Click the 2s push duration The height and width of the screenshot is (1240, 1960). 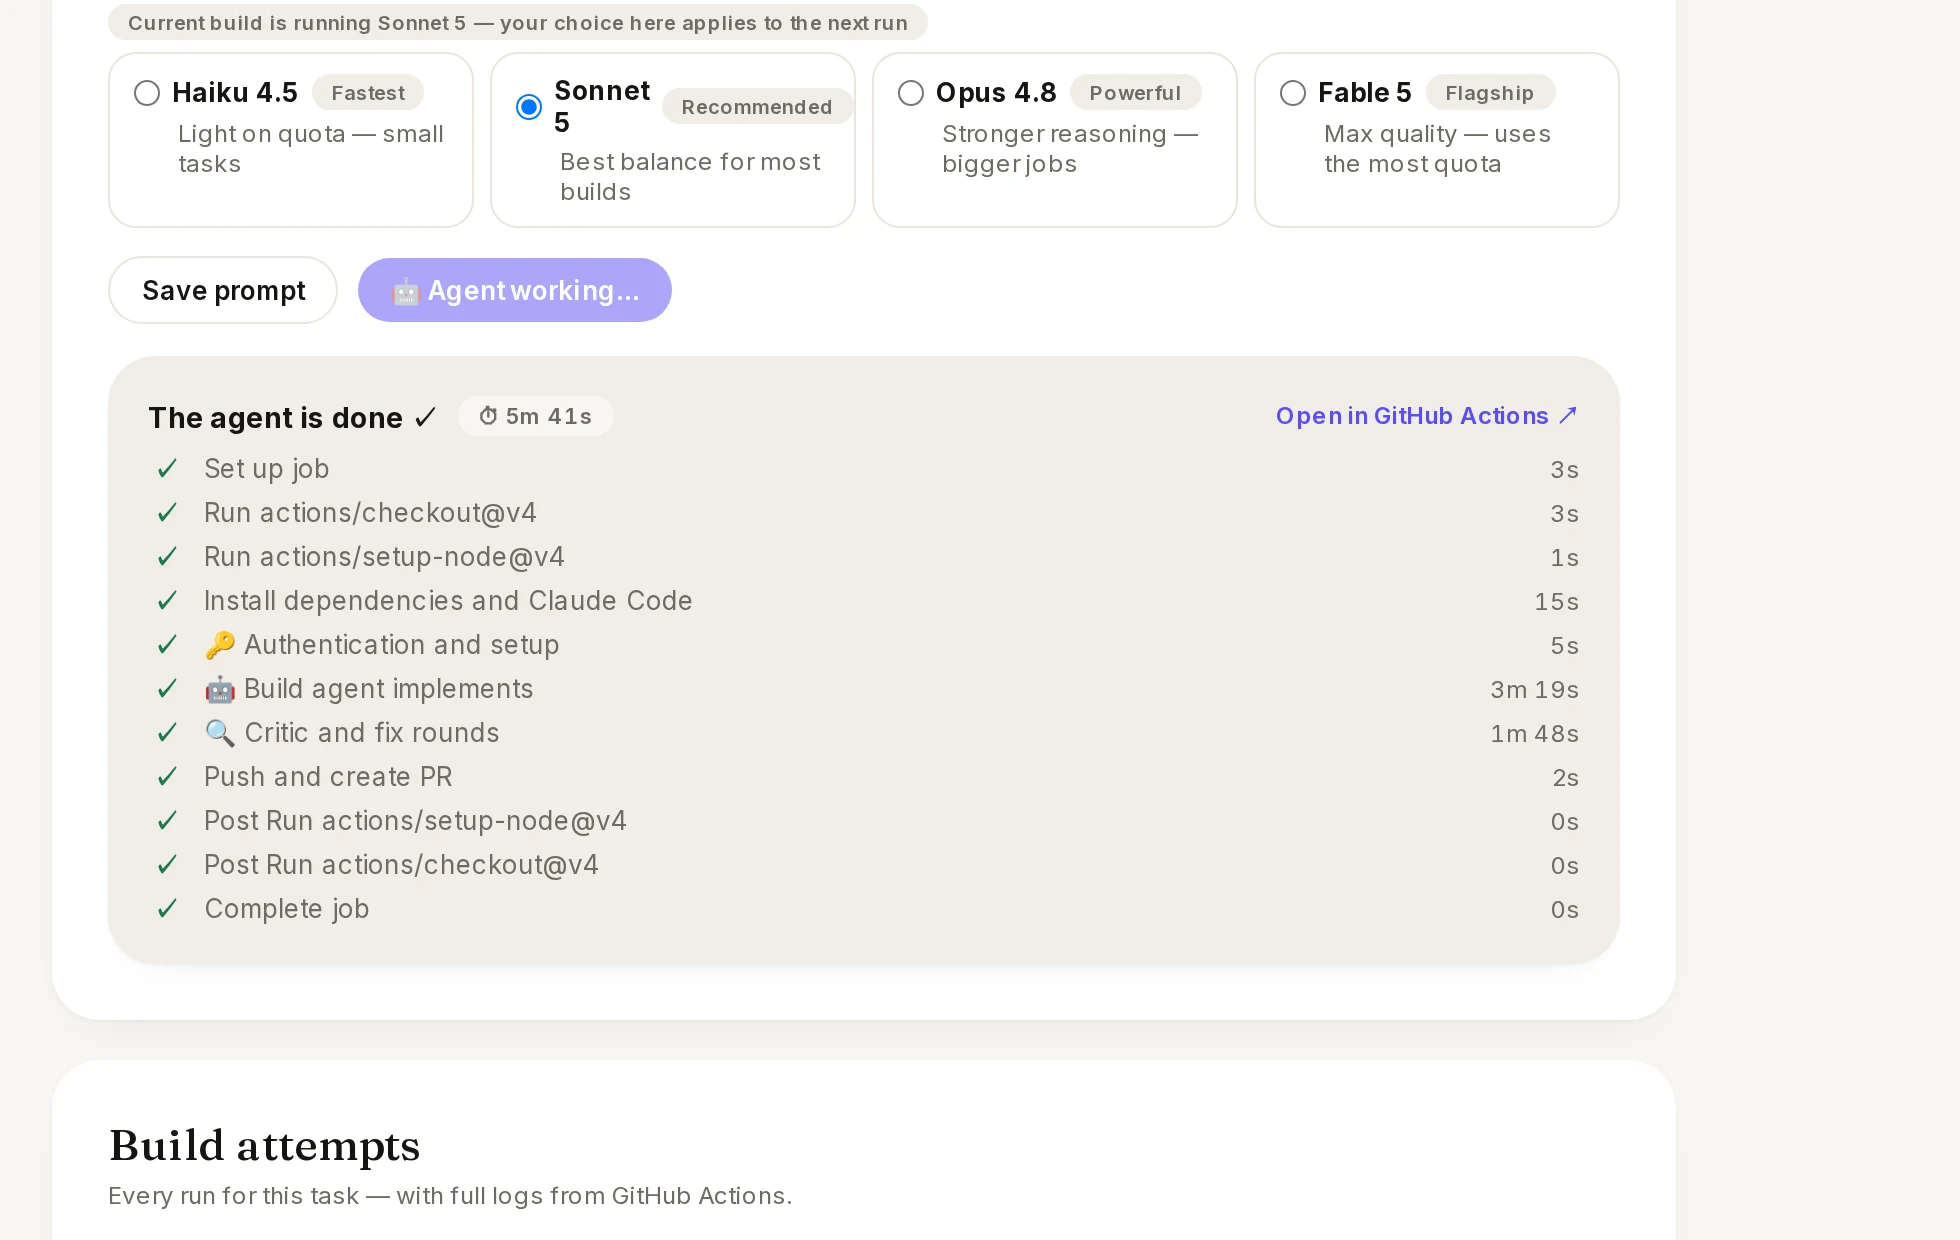pos(1565,778)
